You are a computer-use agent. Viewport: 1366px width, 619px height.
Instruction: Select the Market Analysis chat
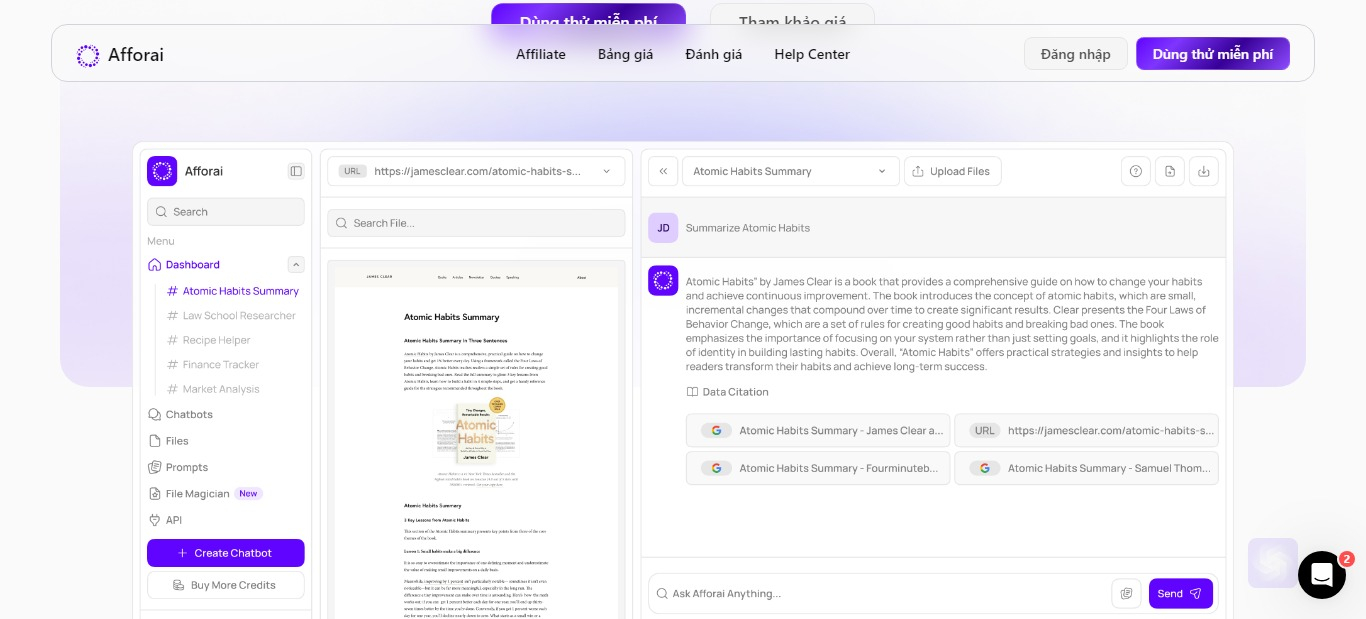[213, 389]
